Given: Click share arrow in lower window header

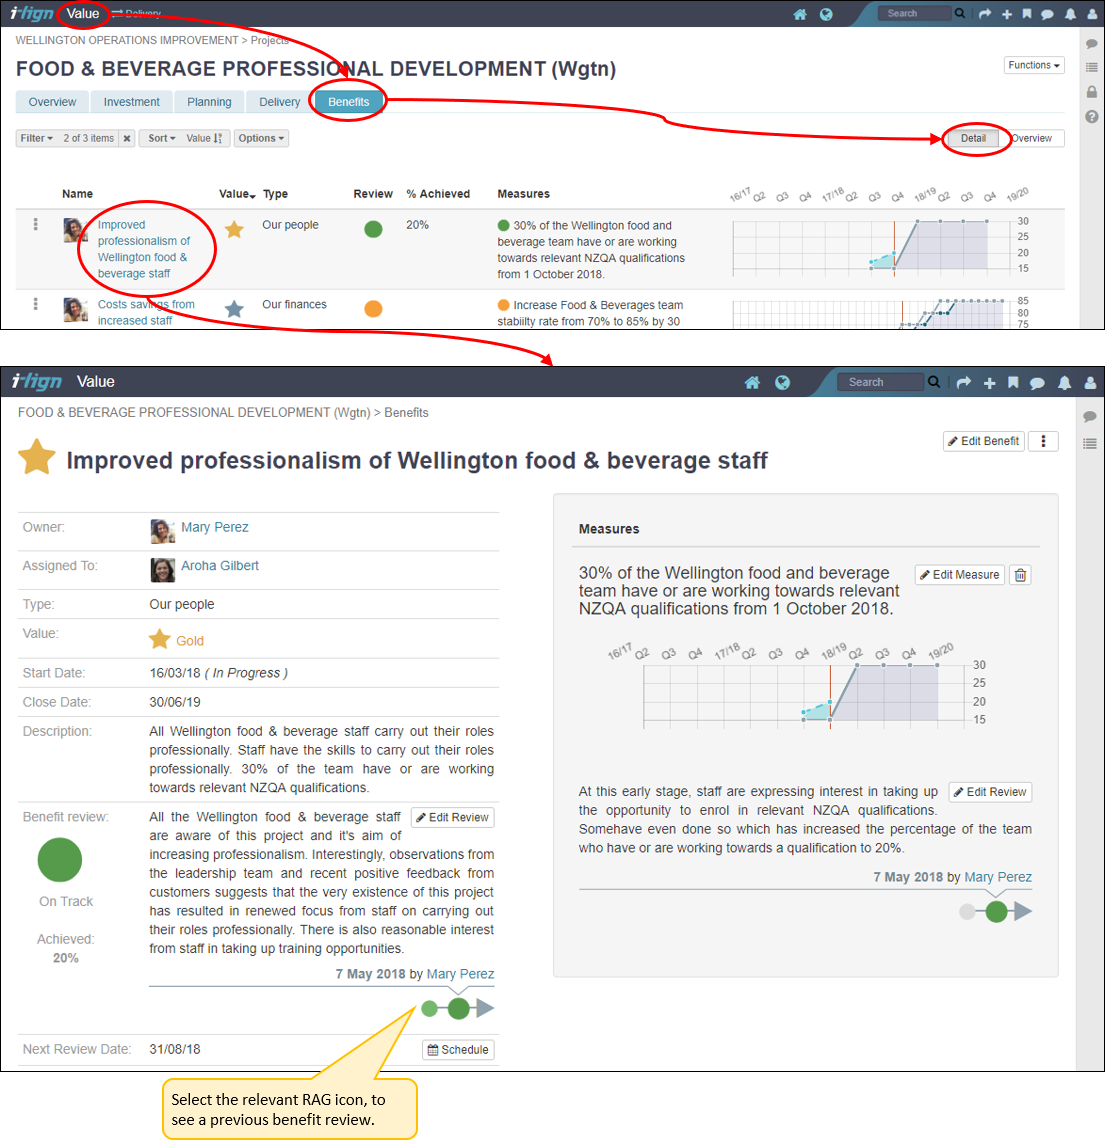Looking at the screenshot, I should click(x=964, y=382).
